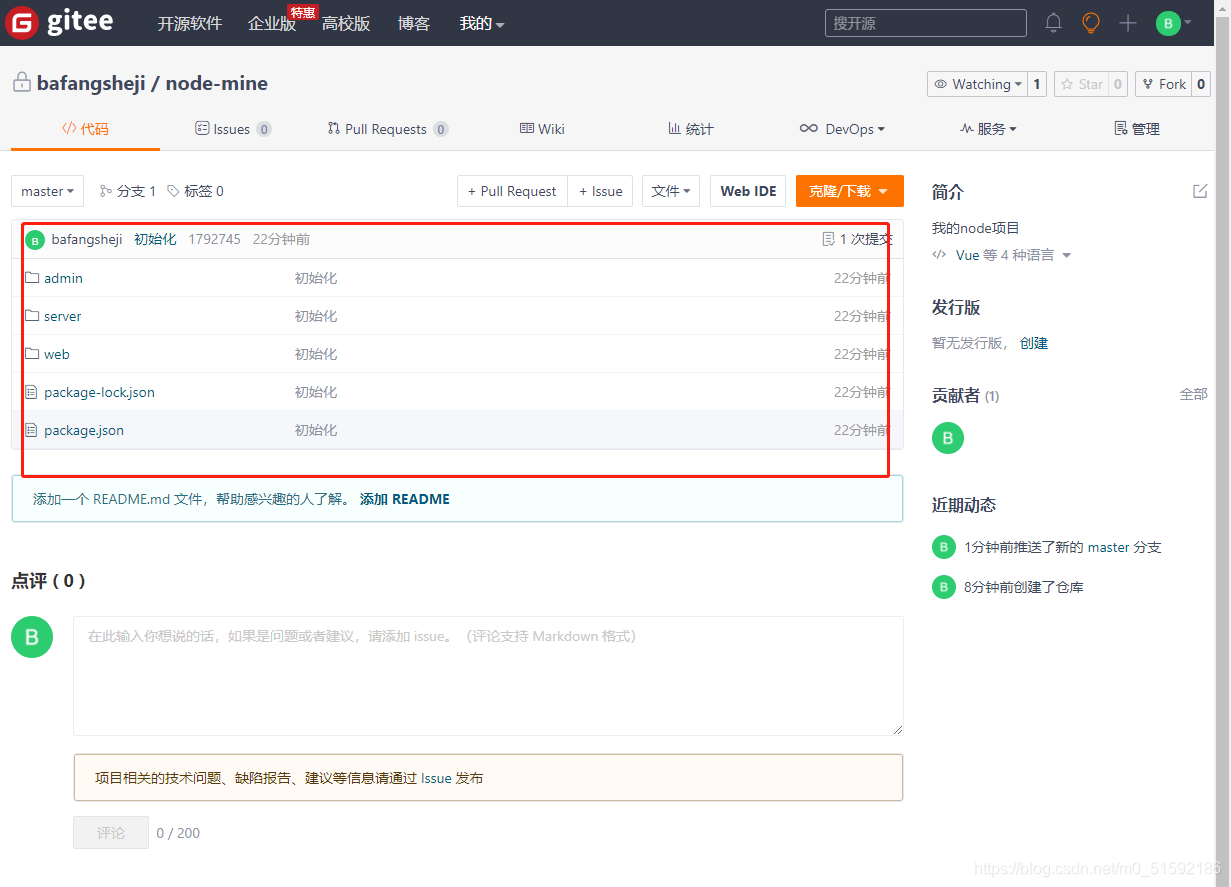
Task: Open the bafangsheji owner link in title
Action: coord(91,83)
